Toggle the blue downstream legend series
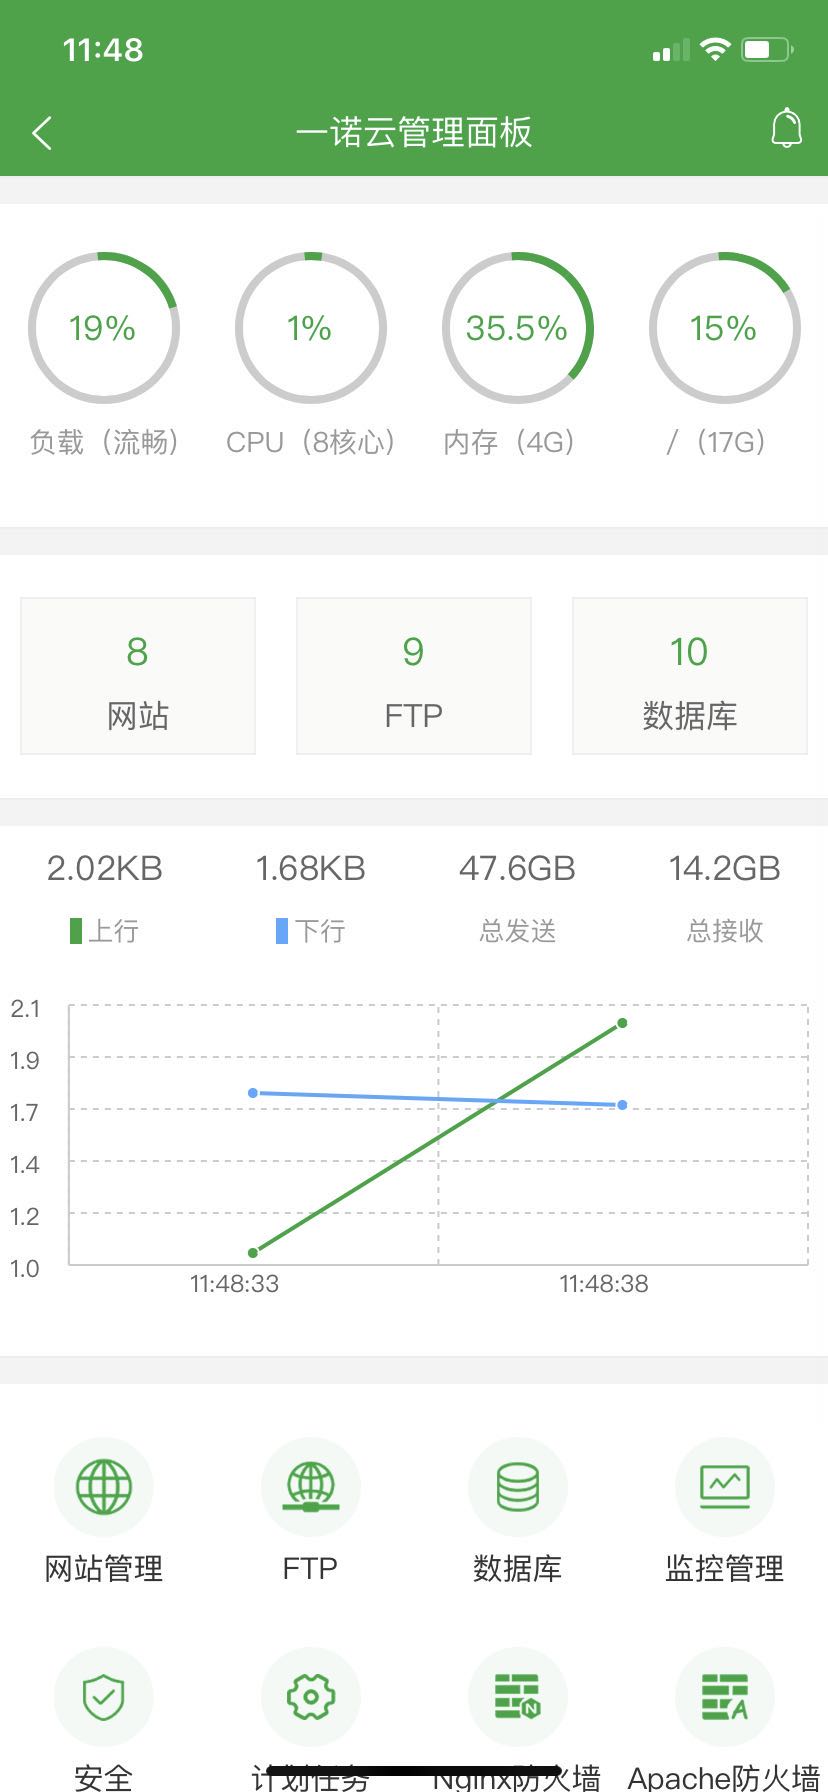 [310, 931]
